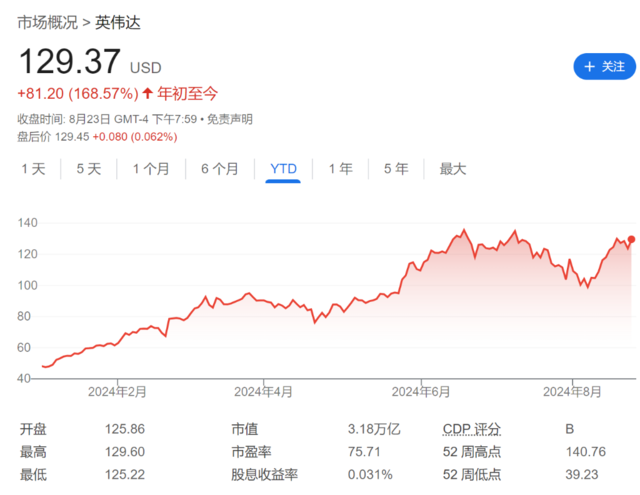
Task: Click the 关注 follow button
Action: (604, 67)
